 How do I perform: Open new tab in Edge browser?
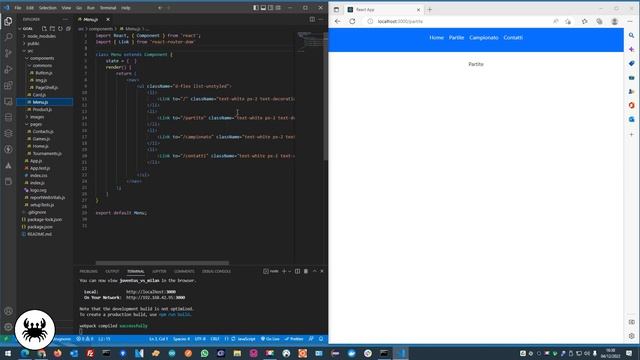[429, 9]
